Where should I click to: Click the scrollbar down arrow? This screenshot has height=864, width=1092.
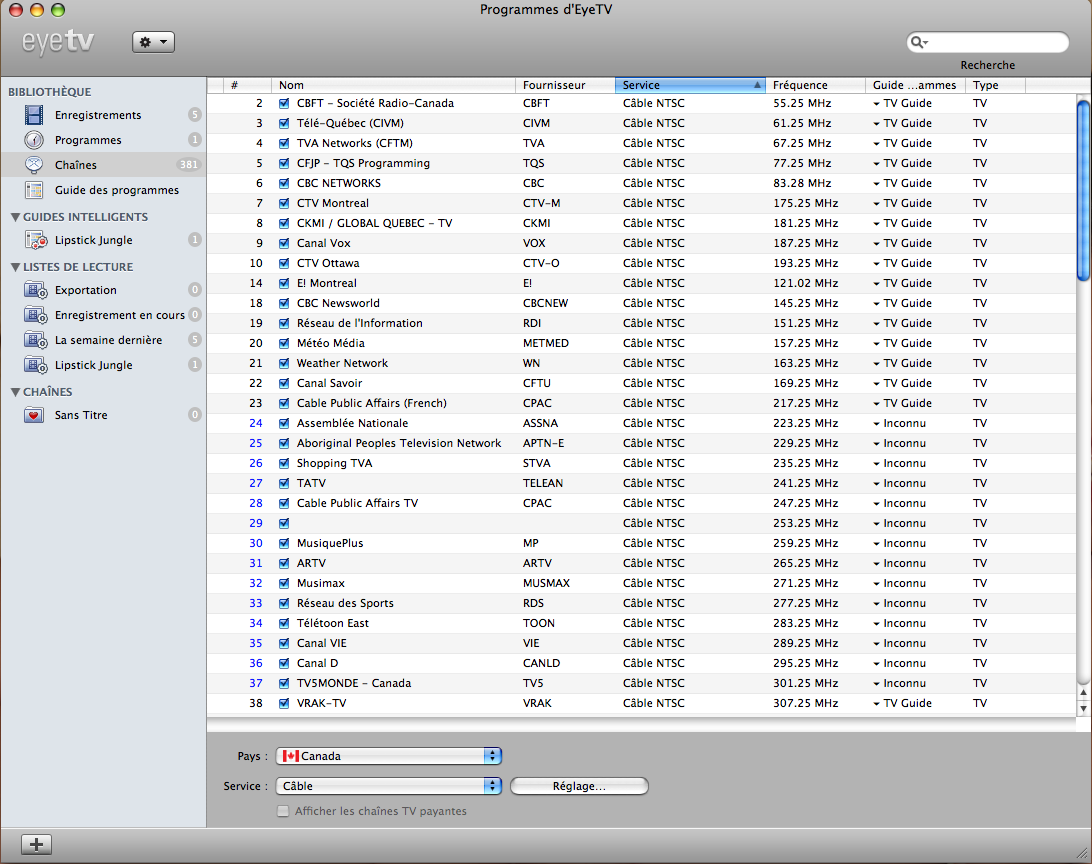pos(1083,709)
